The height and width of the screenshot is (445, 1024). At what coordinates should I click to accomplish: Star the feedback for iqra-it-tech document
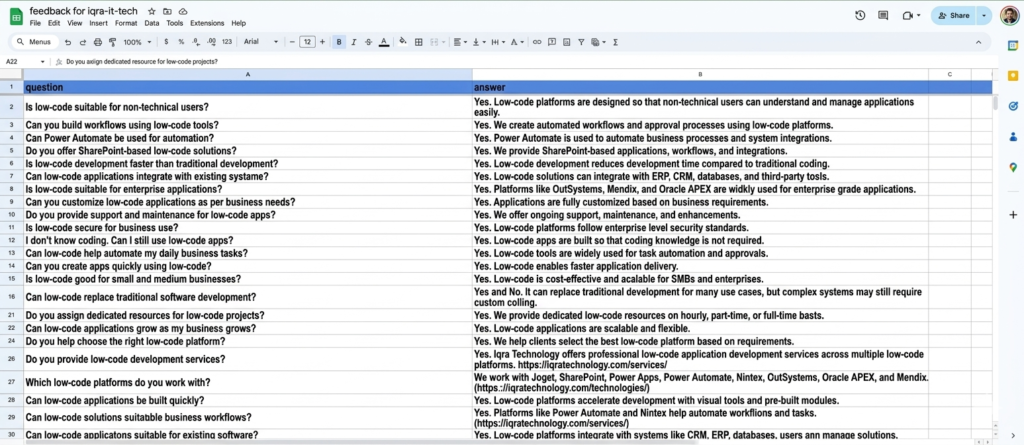pos(151,10)
